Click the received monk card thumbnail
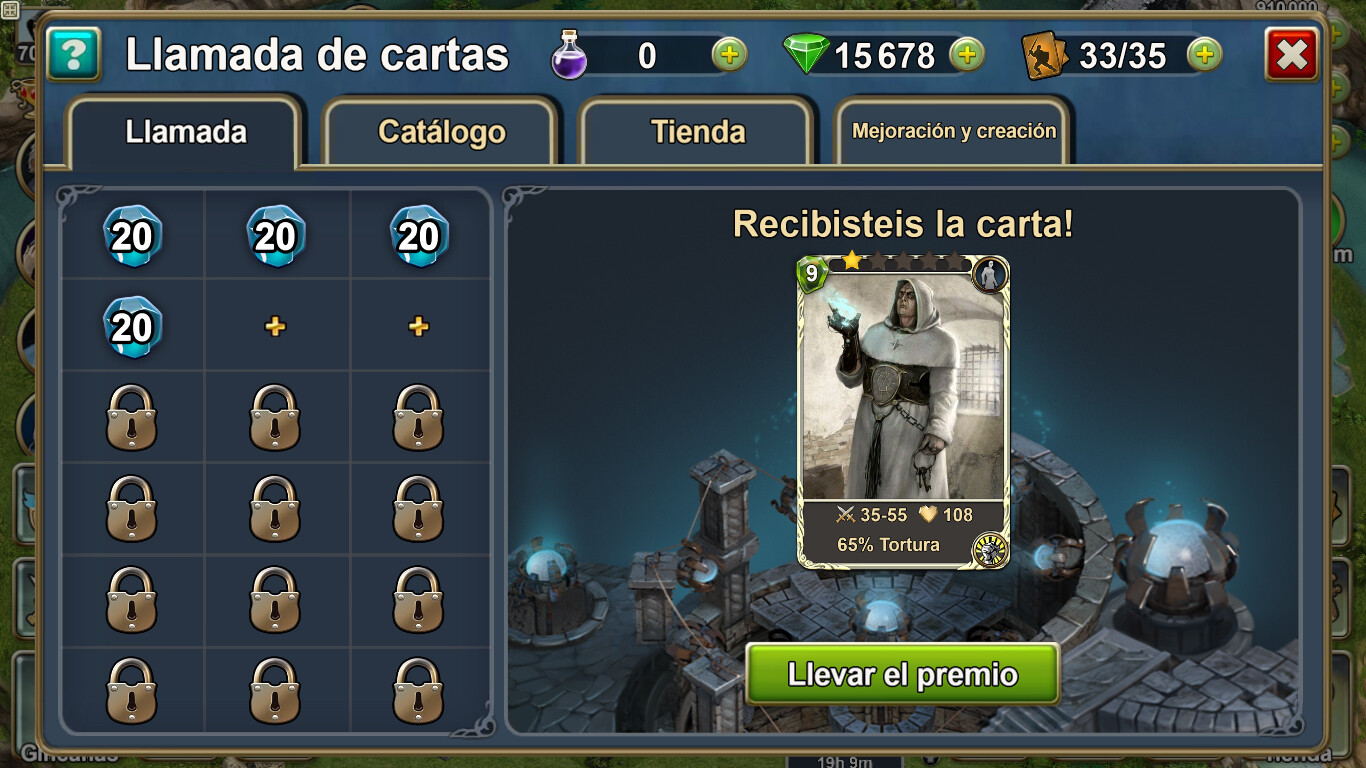1366x768 pixels. pyautogui.click(x=902, y=411)
